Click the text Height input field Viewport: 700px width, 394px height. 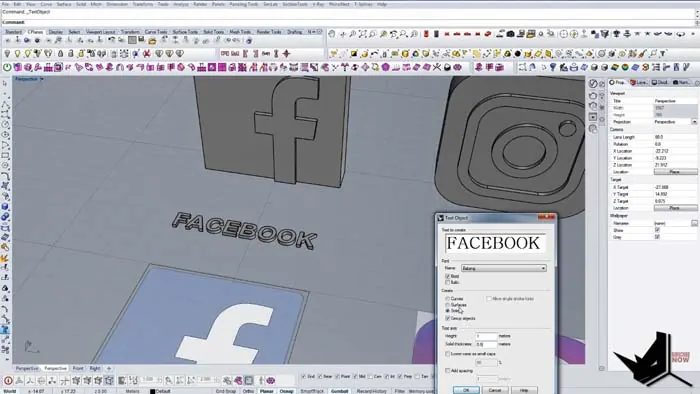[486, 336]
